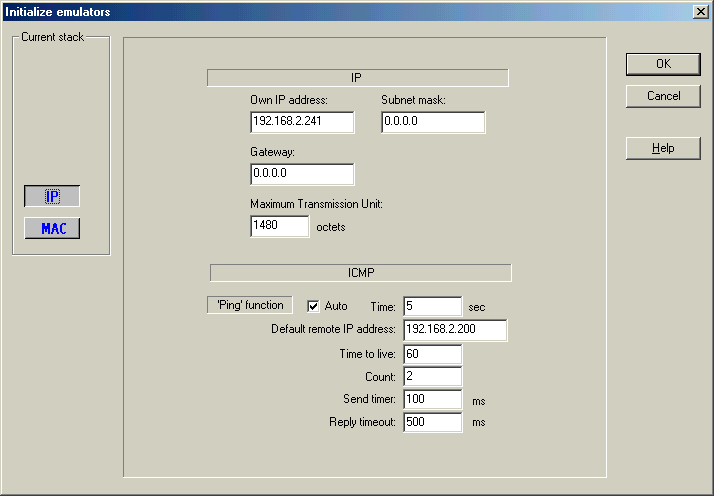This screenshot has width=714, height=496.
Task: Edit the ping Time seconds field
Action: pos(433,306)
